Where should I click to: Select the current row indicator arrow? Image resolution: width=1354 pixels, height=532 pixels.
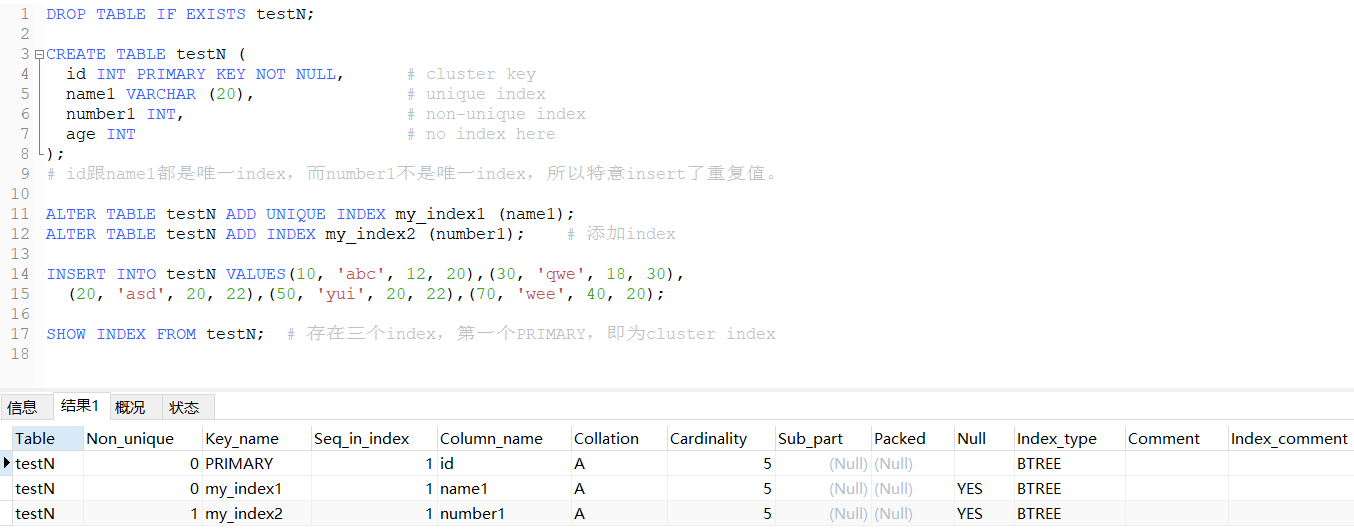(x=7, y=463)
